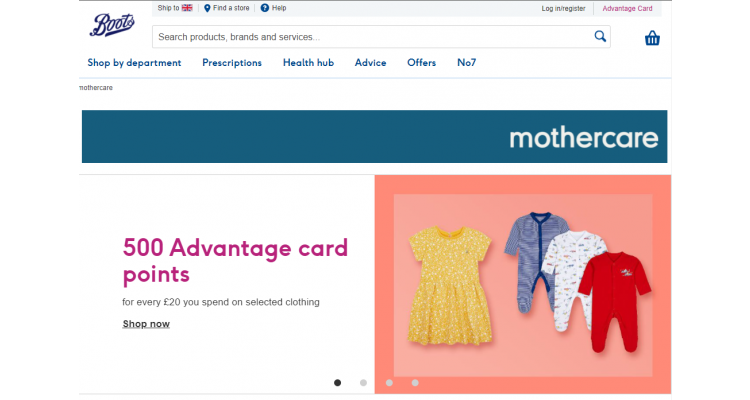Select the first carousel dot
This screenshot has height=400, width=750.
337,383
